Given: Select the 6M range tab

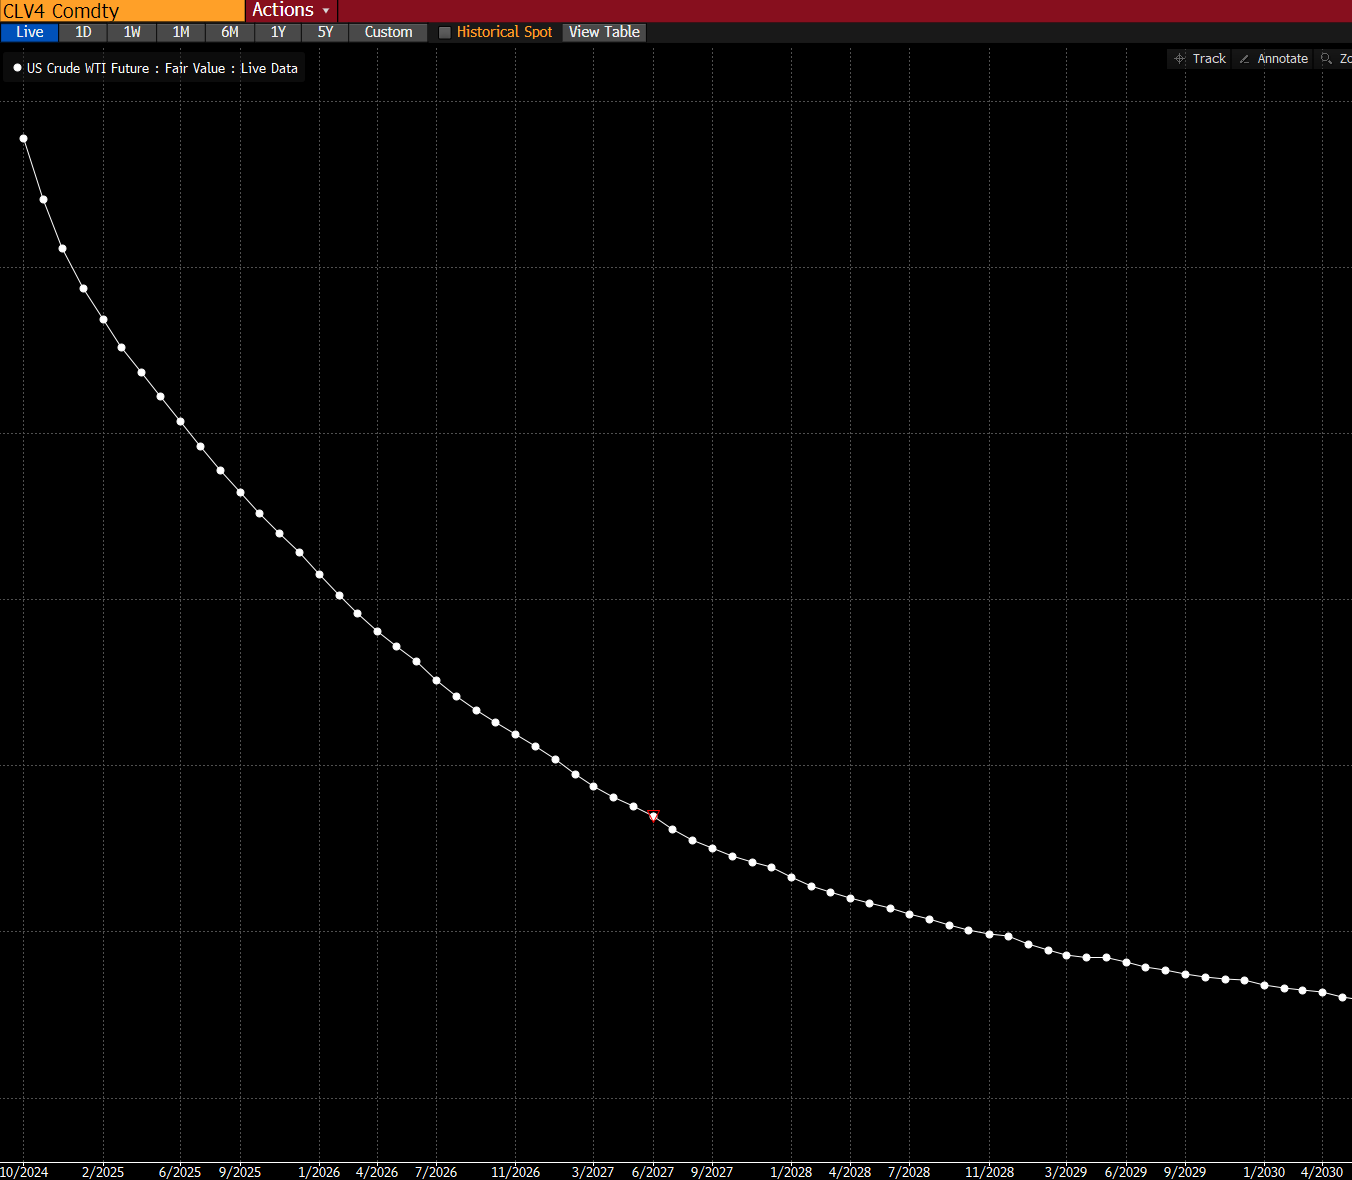Looking at the screenshot, I should 230,32.
